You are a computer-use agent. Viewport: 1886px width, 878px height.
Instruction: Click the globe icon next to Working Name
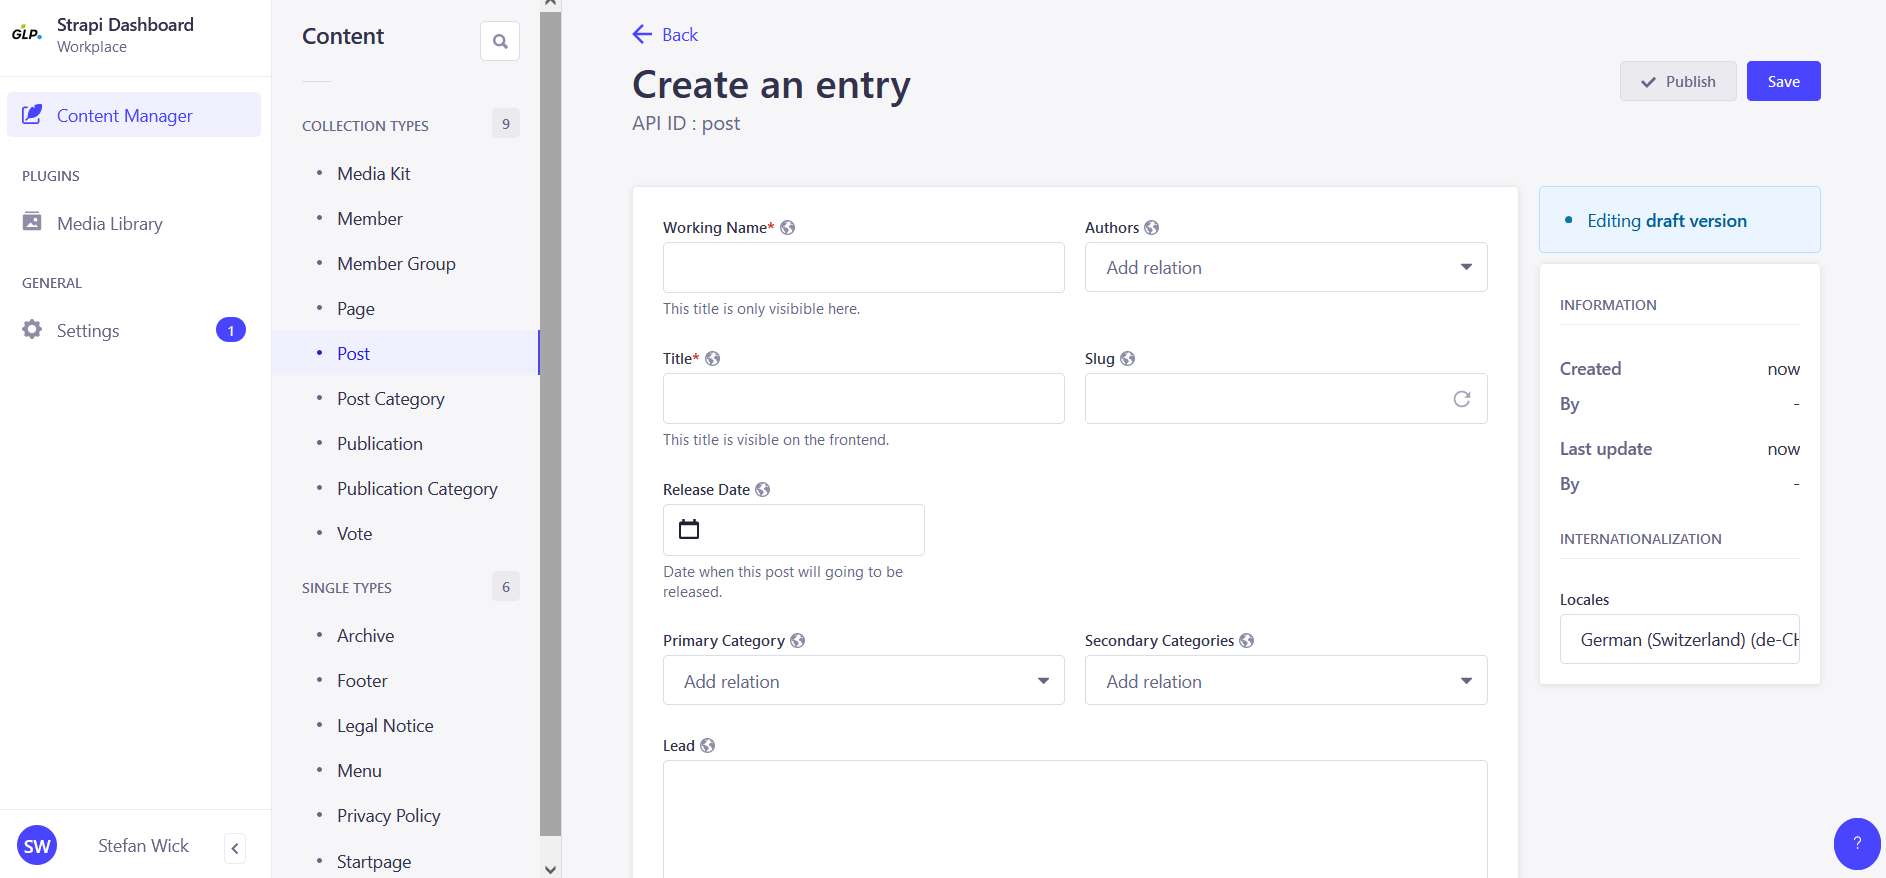(788, 228)
